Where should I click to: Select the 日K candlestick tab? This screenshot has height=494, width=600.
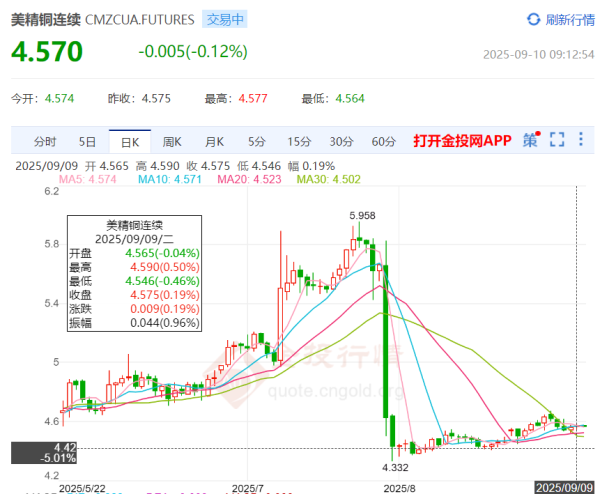[x=129, y=141]
